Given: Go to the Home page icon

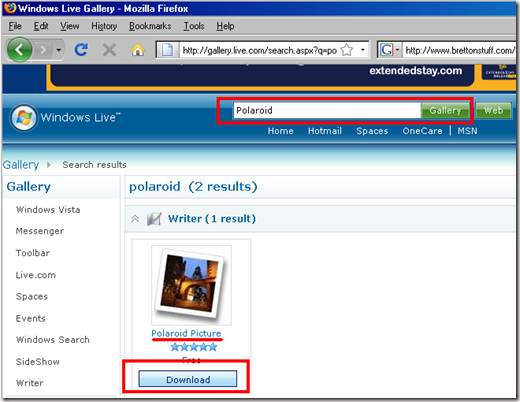Looking at the screenshot, I should coord(138,50).
